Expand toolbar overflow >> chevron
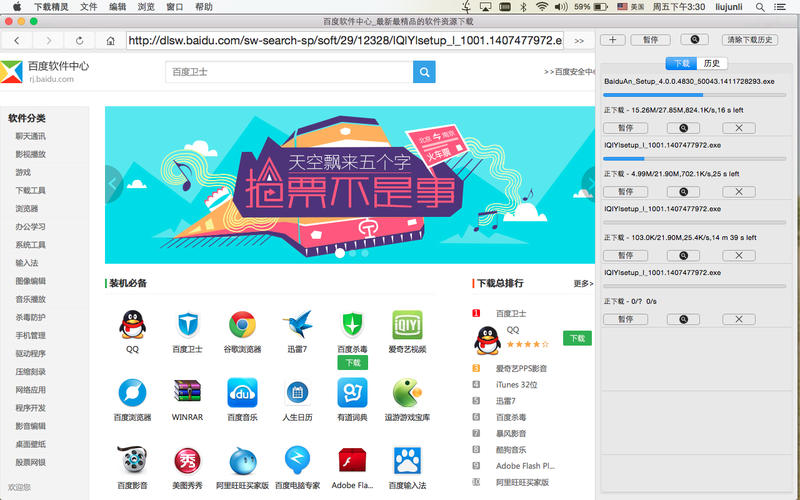Image resolution: width=800 pixels, height=500 pixels. (579, 41)
